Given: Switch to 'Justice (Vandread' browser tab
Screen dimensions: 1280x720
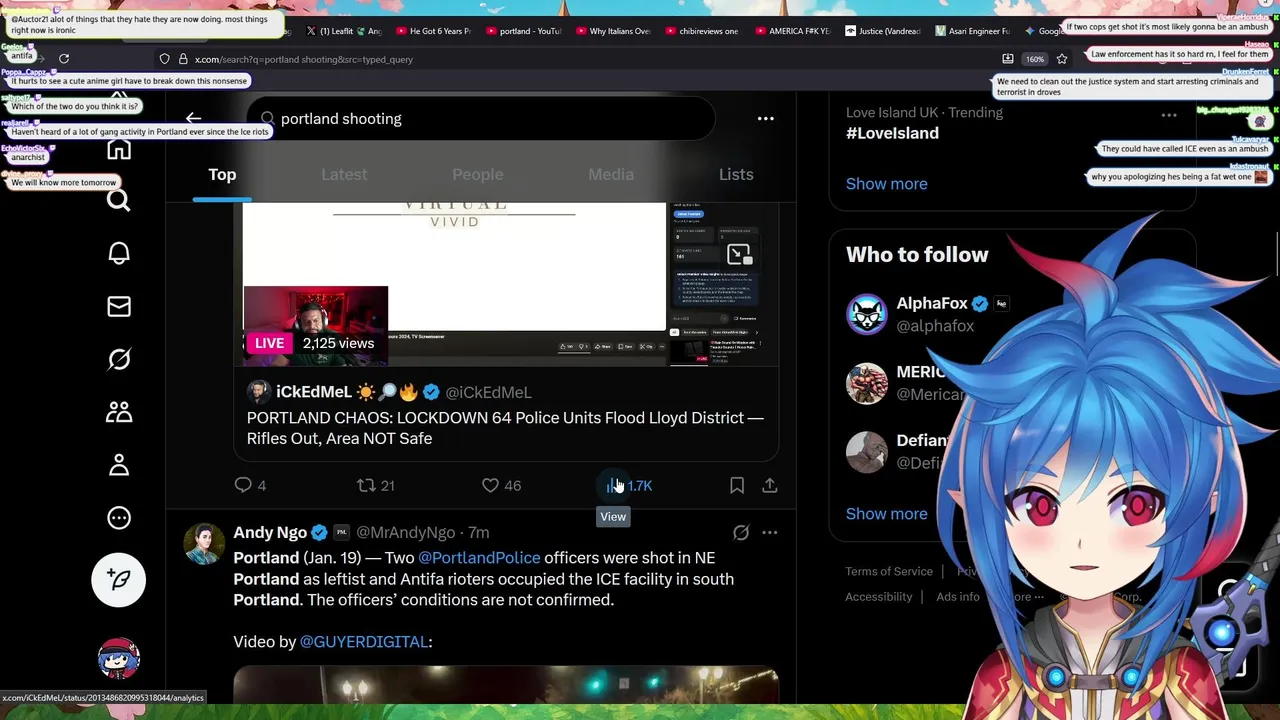Looking at the screenshot, I should pyautogui.click(x=883, y=31).
